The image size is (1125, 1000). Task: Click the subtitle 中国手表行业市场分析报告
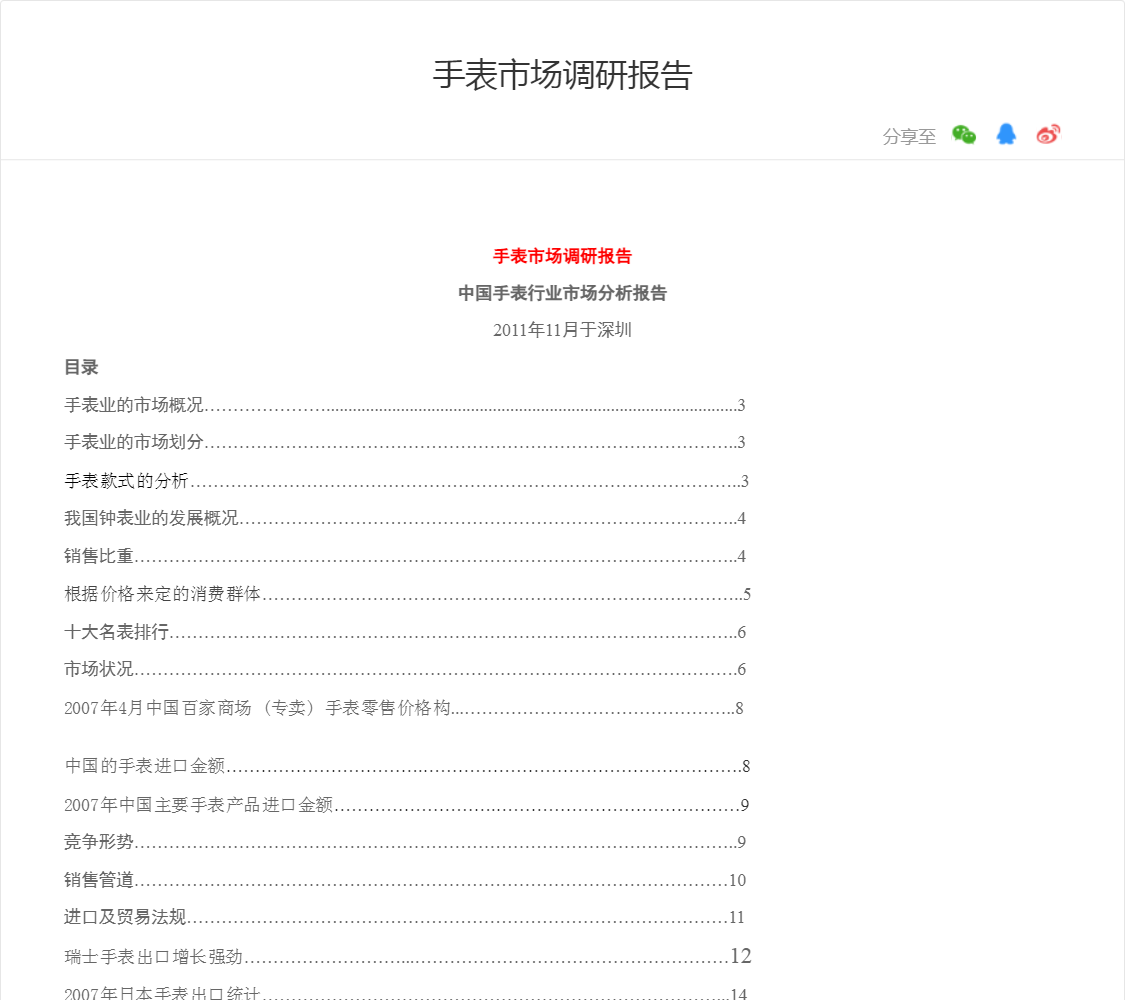coord(562,293)
